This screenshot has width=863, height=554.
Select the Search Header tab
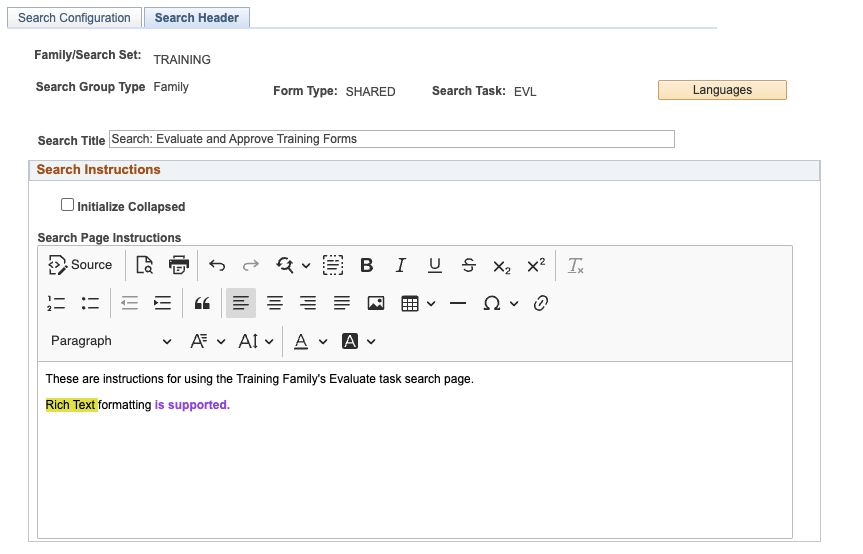[x=196, y=18]
